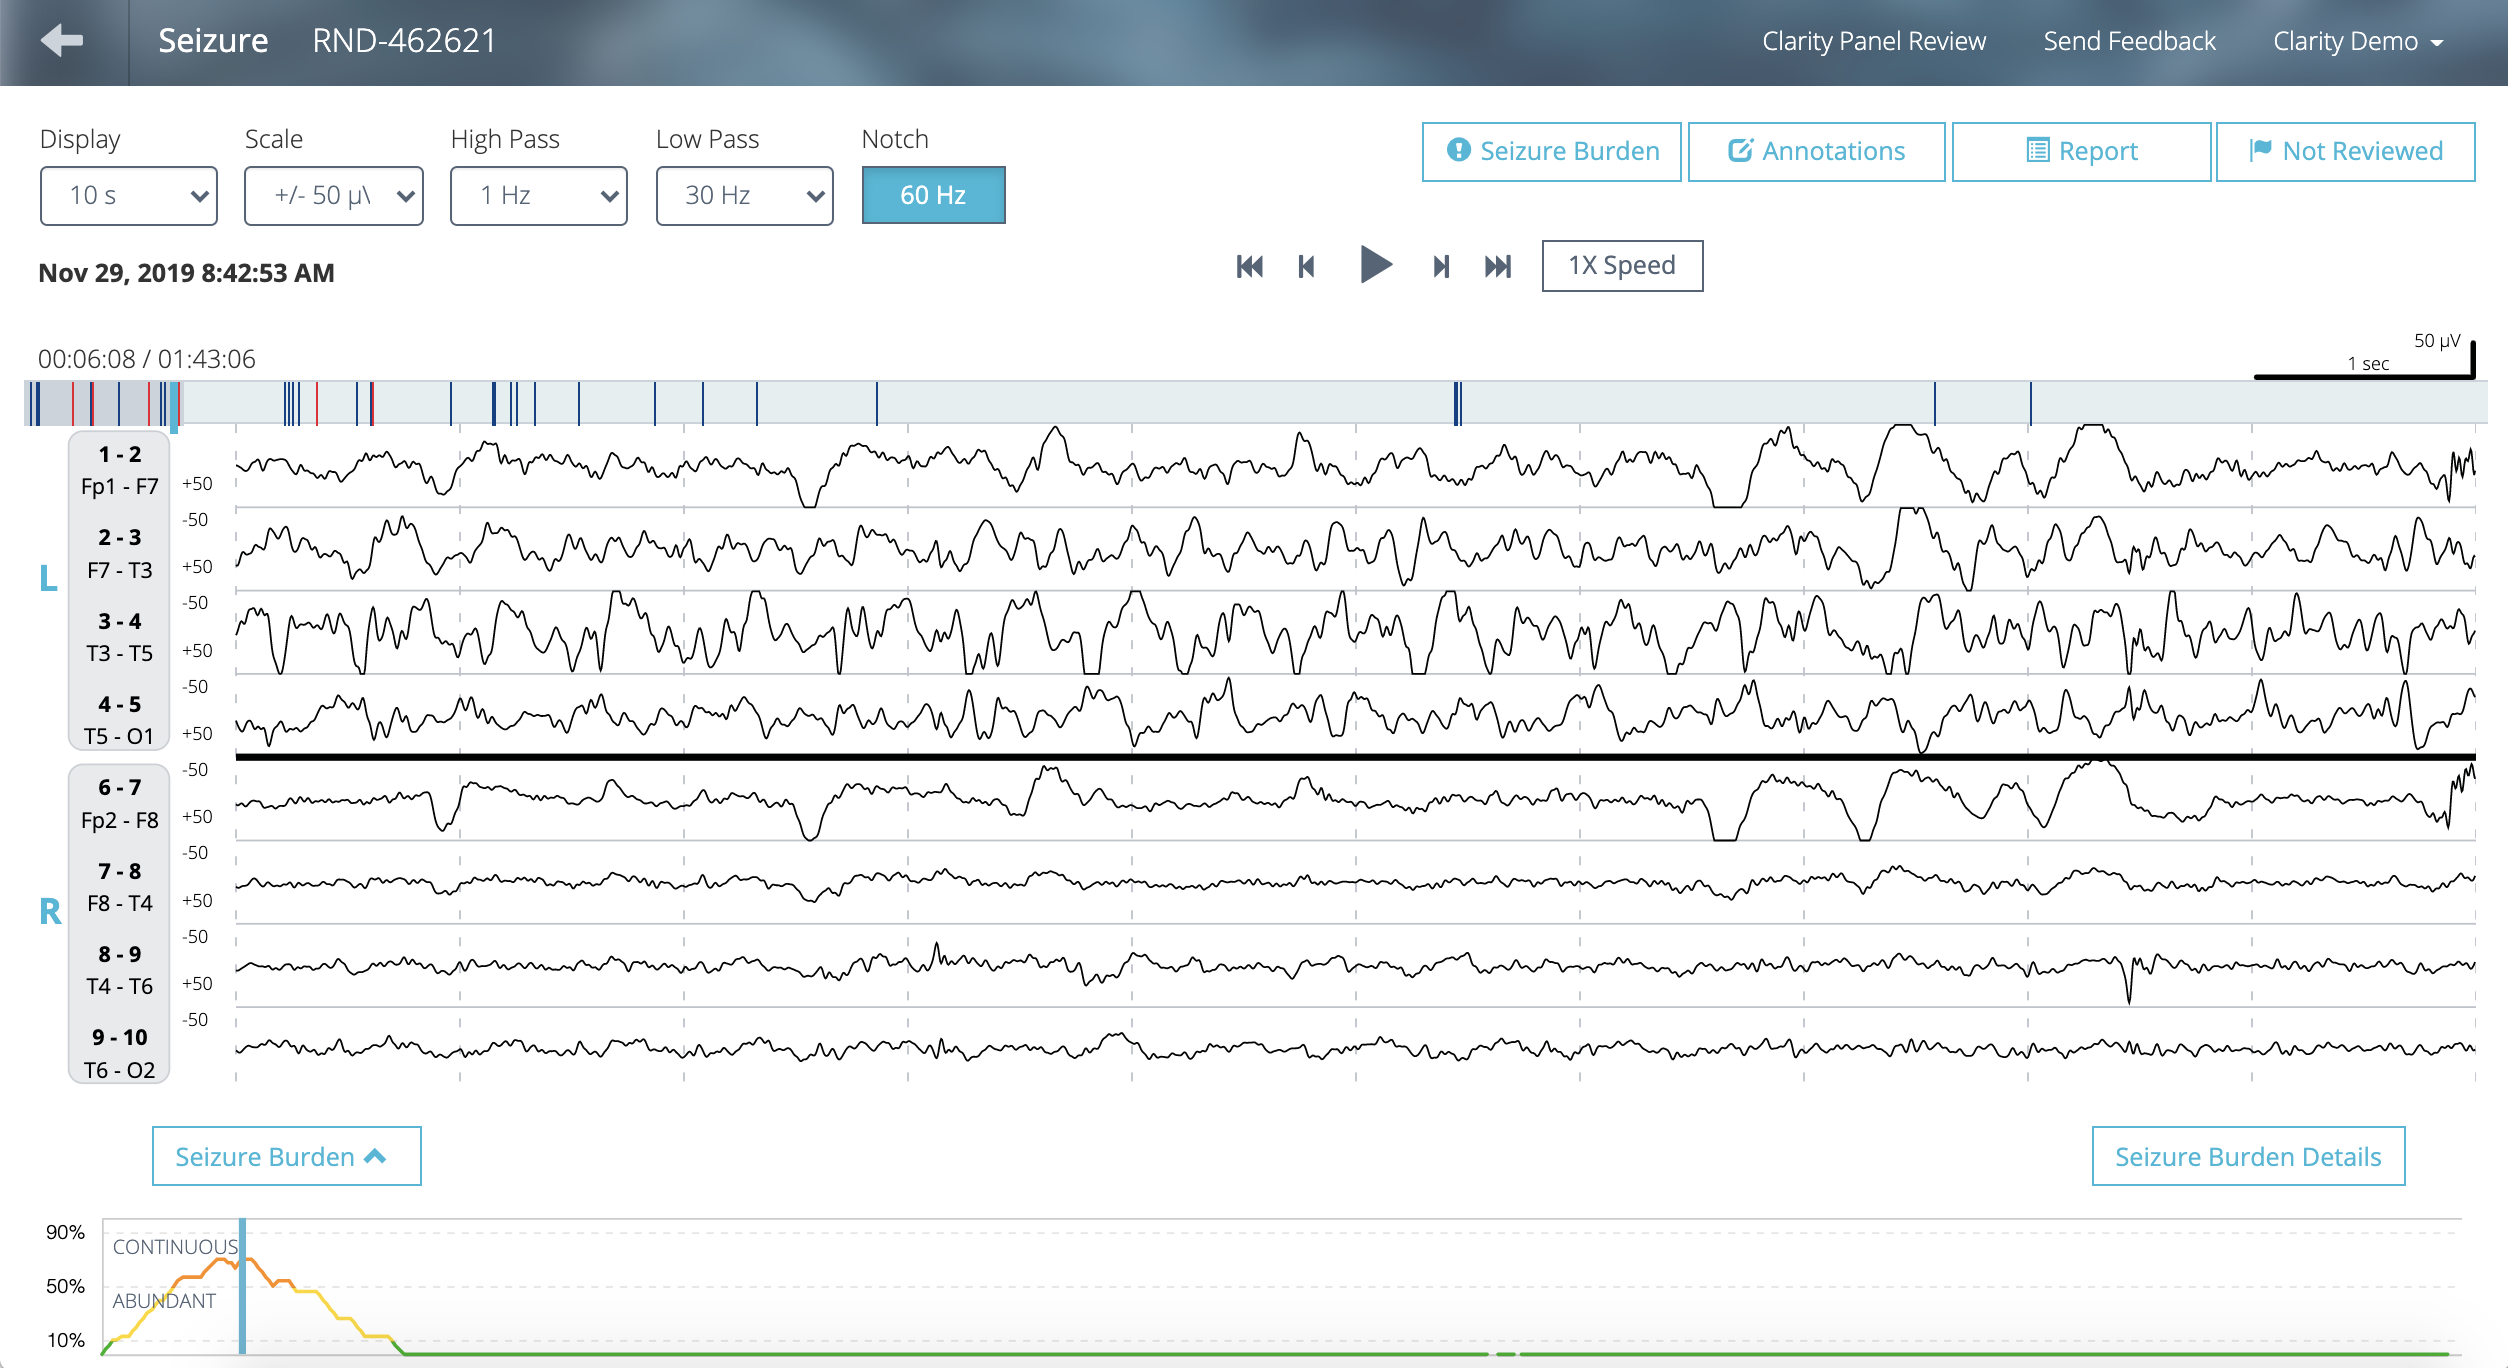The image size is (2508, 1368).
Task: Advance to the next seizure event
Action: 1441,266
